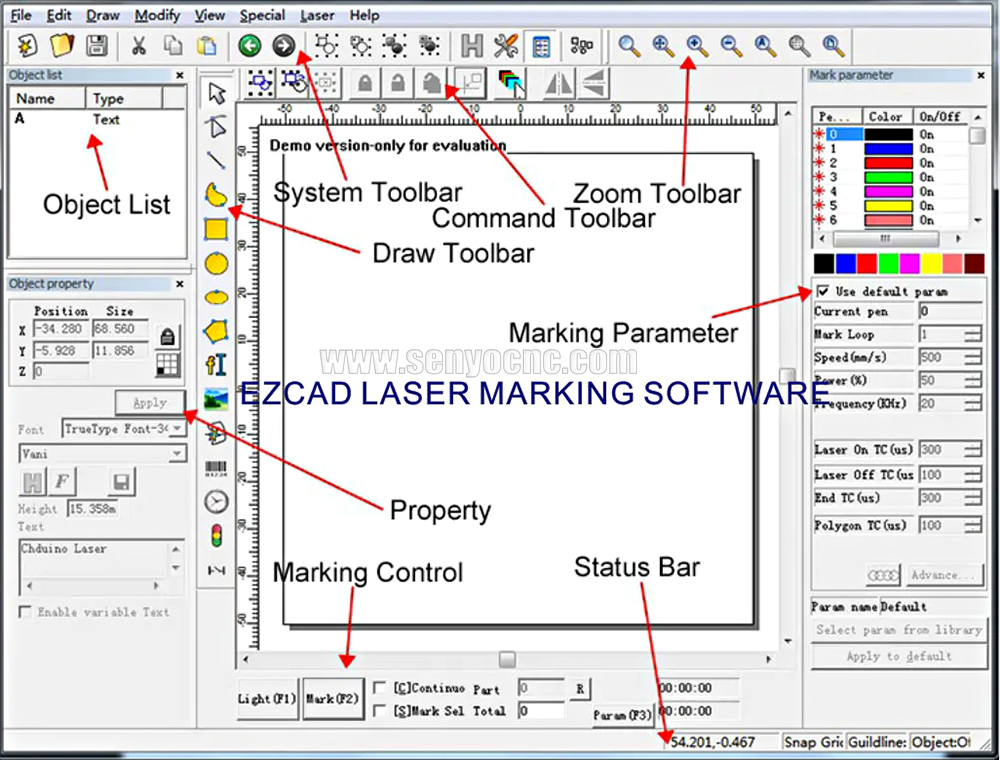Toggle the [C]Continuo checkbox

tap(379, 687)
